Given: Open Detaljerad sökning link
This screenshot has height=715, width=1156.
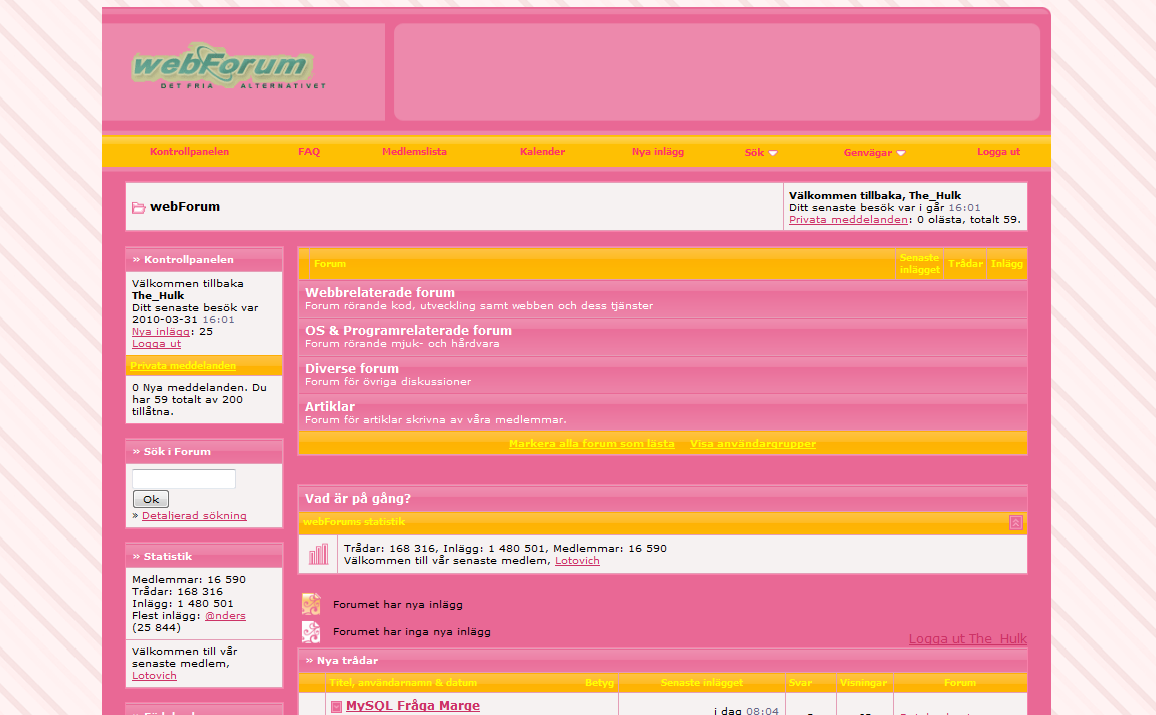Looking at the screenshot, I should tap(194, 516).
